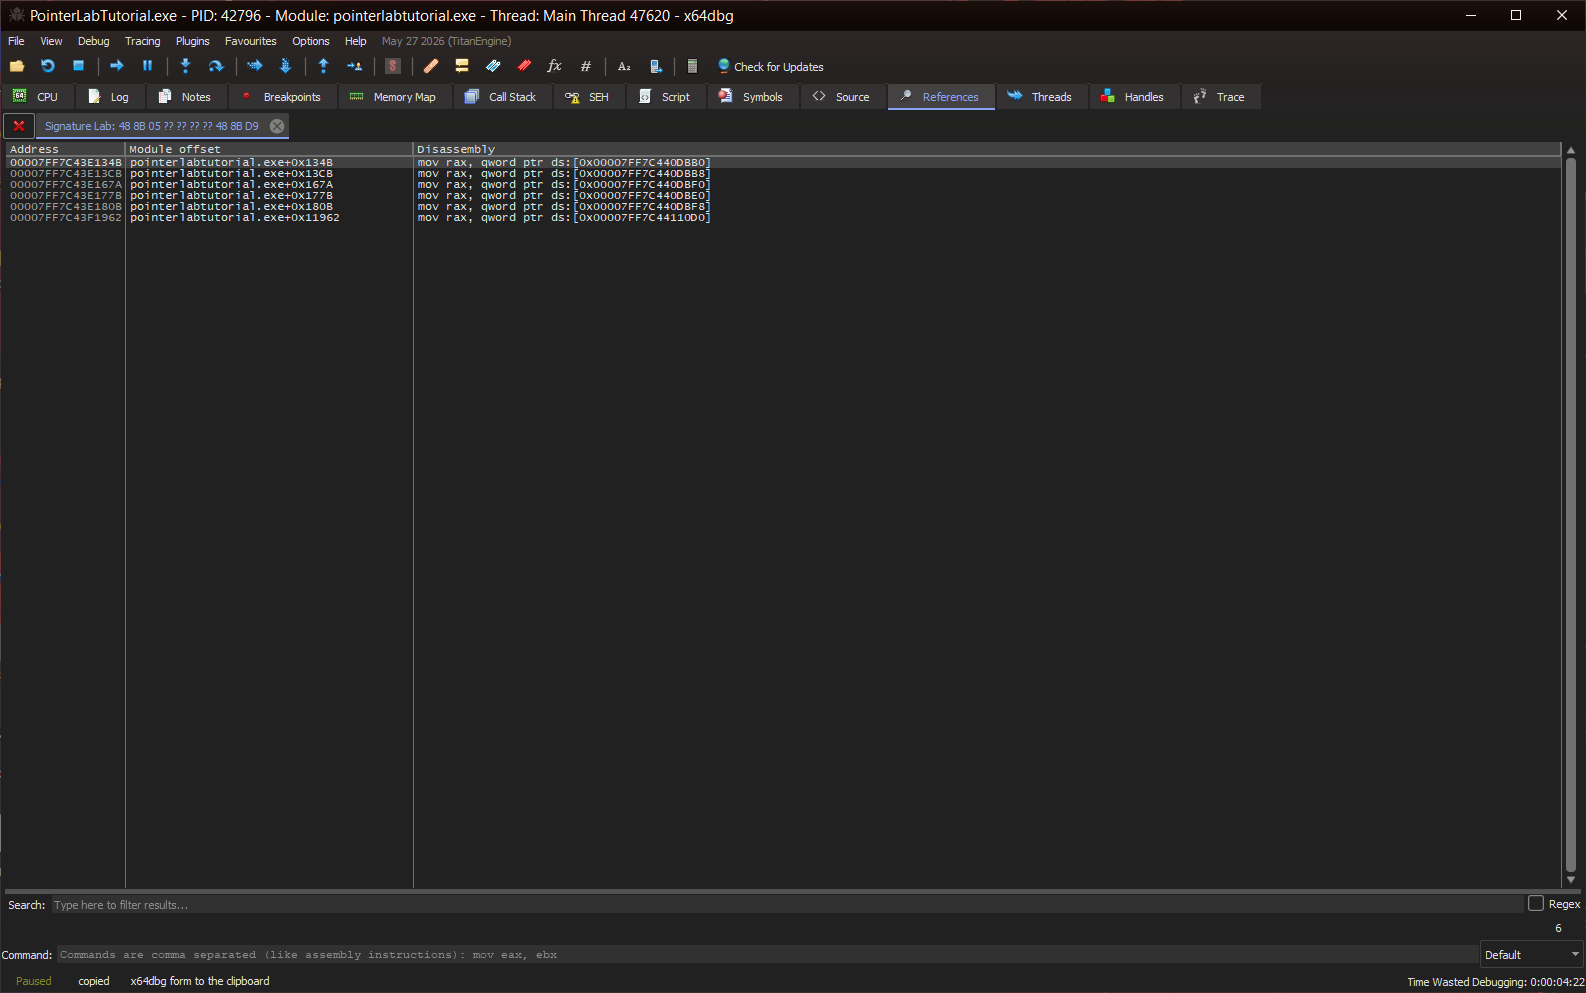Click the function fx icon

pyautogui.click(x=554, y=66)
